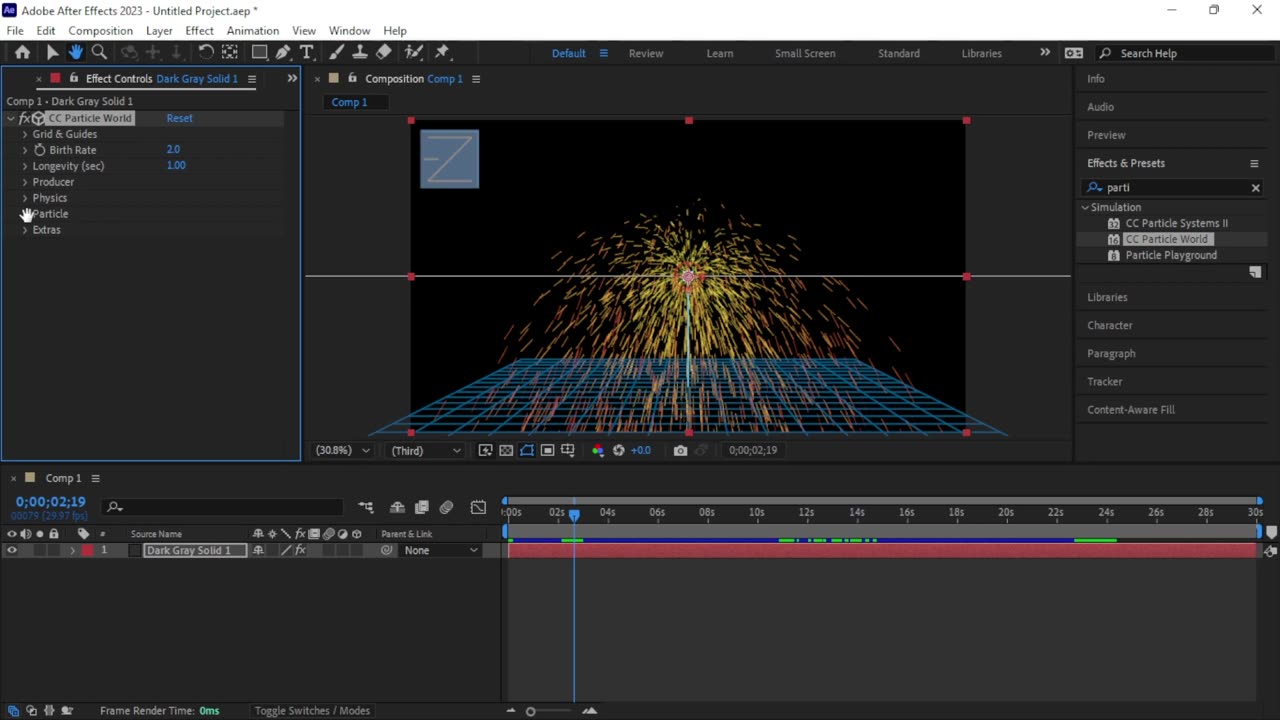Click the timeline layer search field

click(x=224, y=508)
